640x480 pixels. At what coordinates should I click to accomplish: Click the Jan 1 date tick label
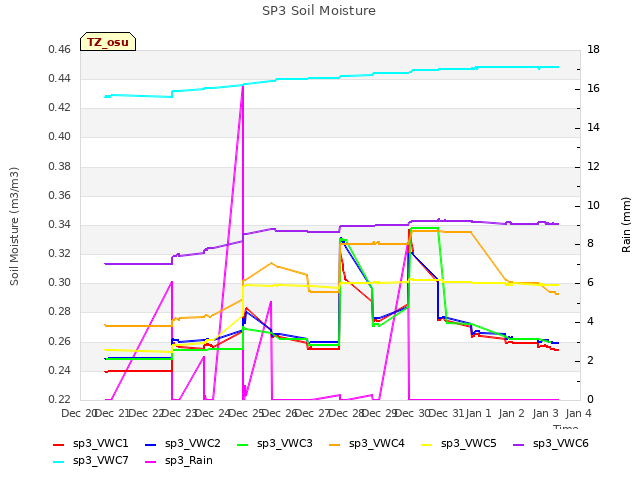click(478, 413)
